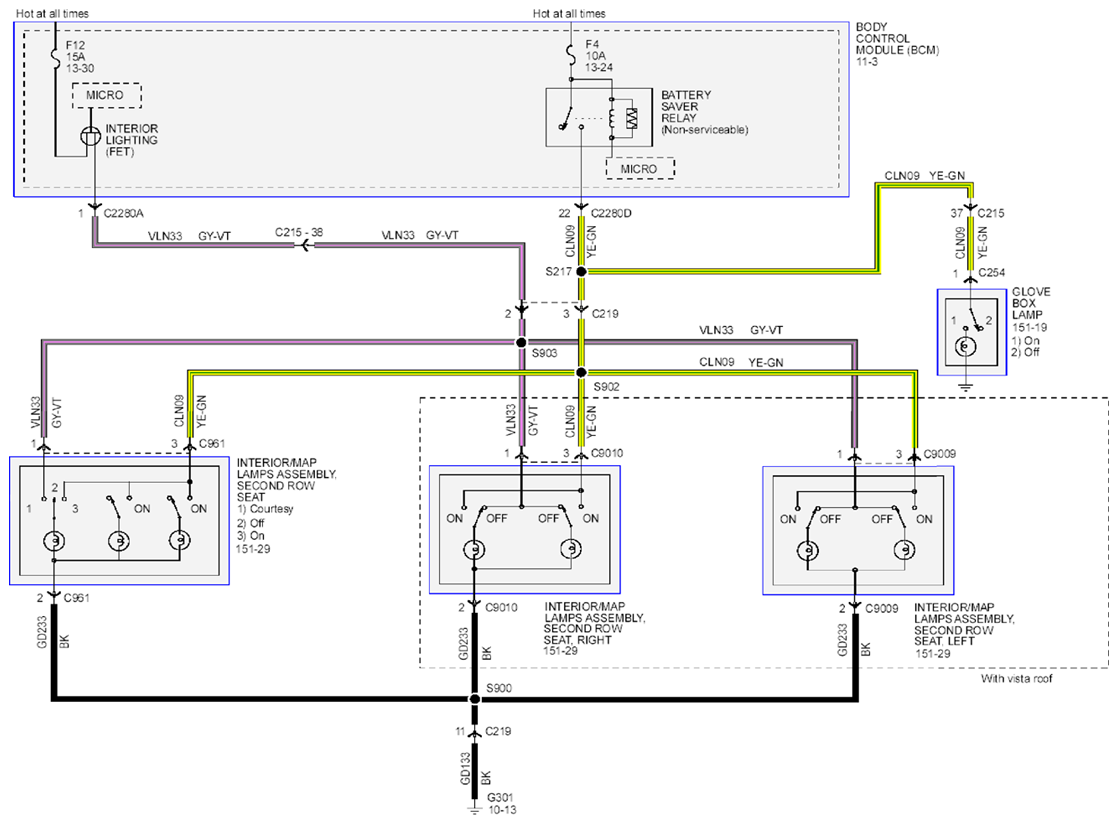This screenshot has height=824, width=1118.
Task: Click the S900 ground splice dot
Action: pyautogui.click(x=475, y=699)
